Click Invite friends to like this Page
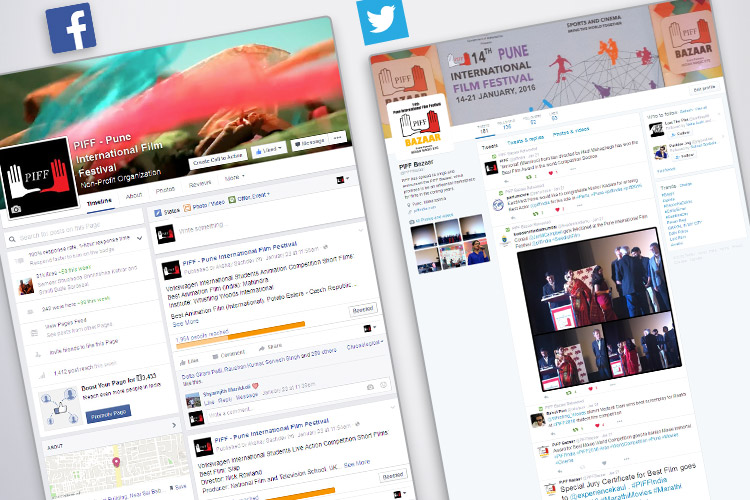The image size is (750, 500). tap(83, 347)
